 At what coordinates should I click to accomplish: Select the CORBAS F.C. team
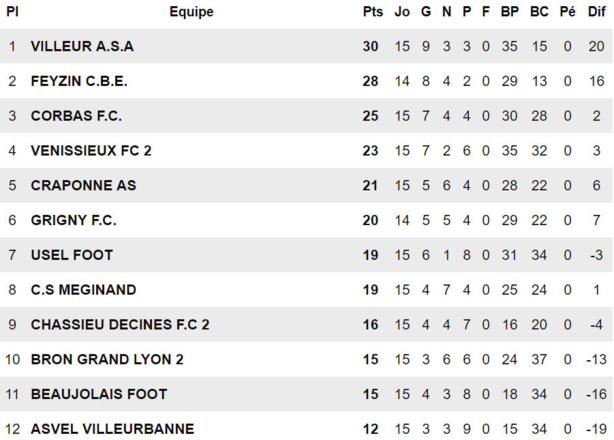[76, 116]
